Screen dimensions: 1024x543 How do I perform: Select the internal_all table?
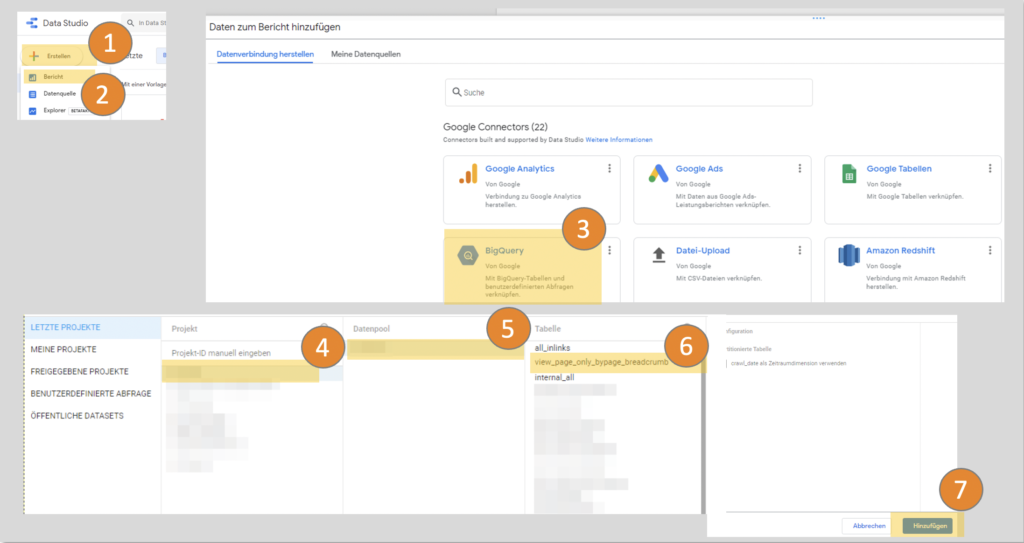[554, 377]
